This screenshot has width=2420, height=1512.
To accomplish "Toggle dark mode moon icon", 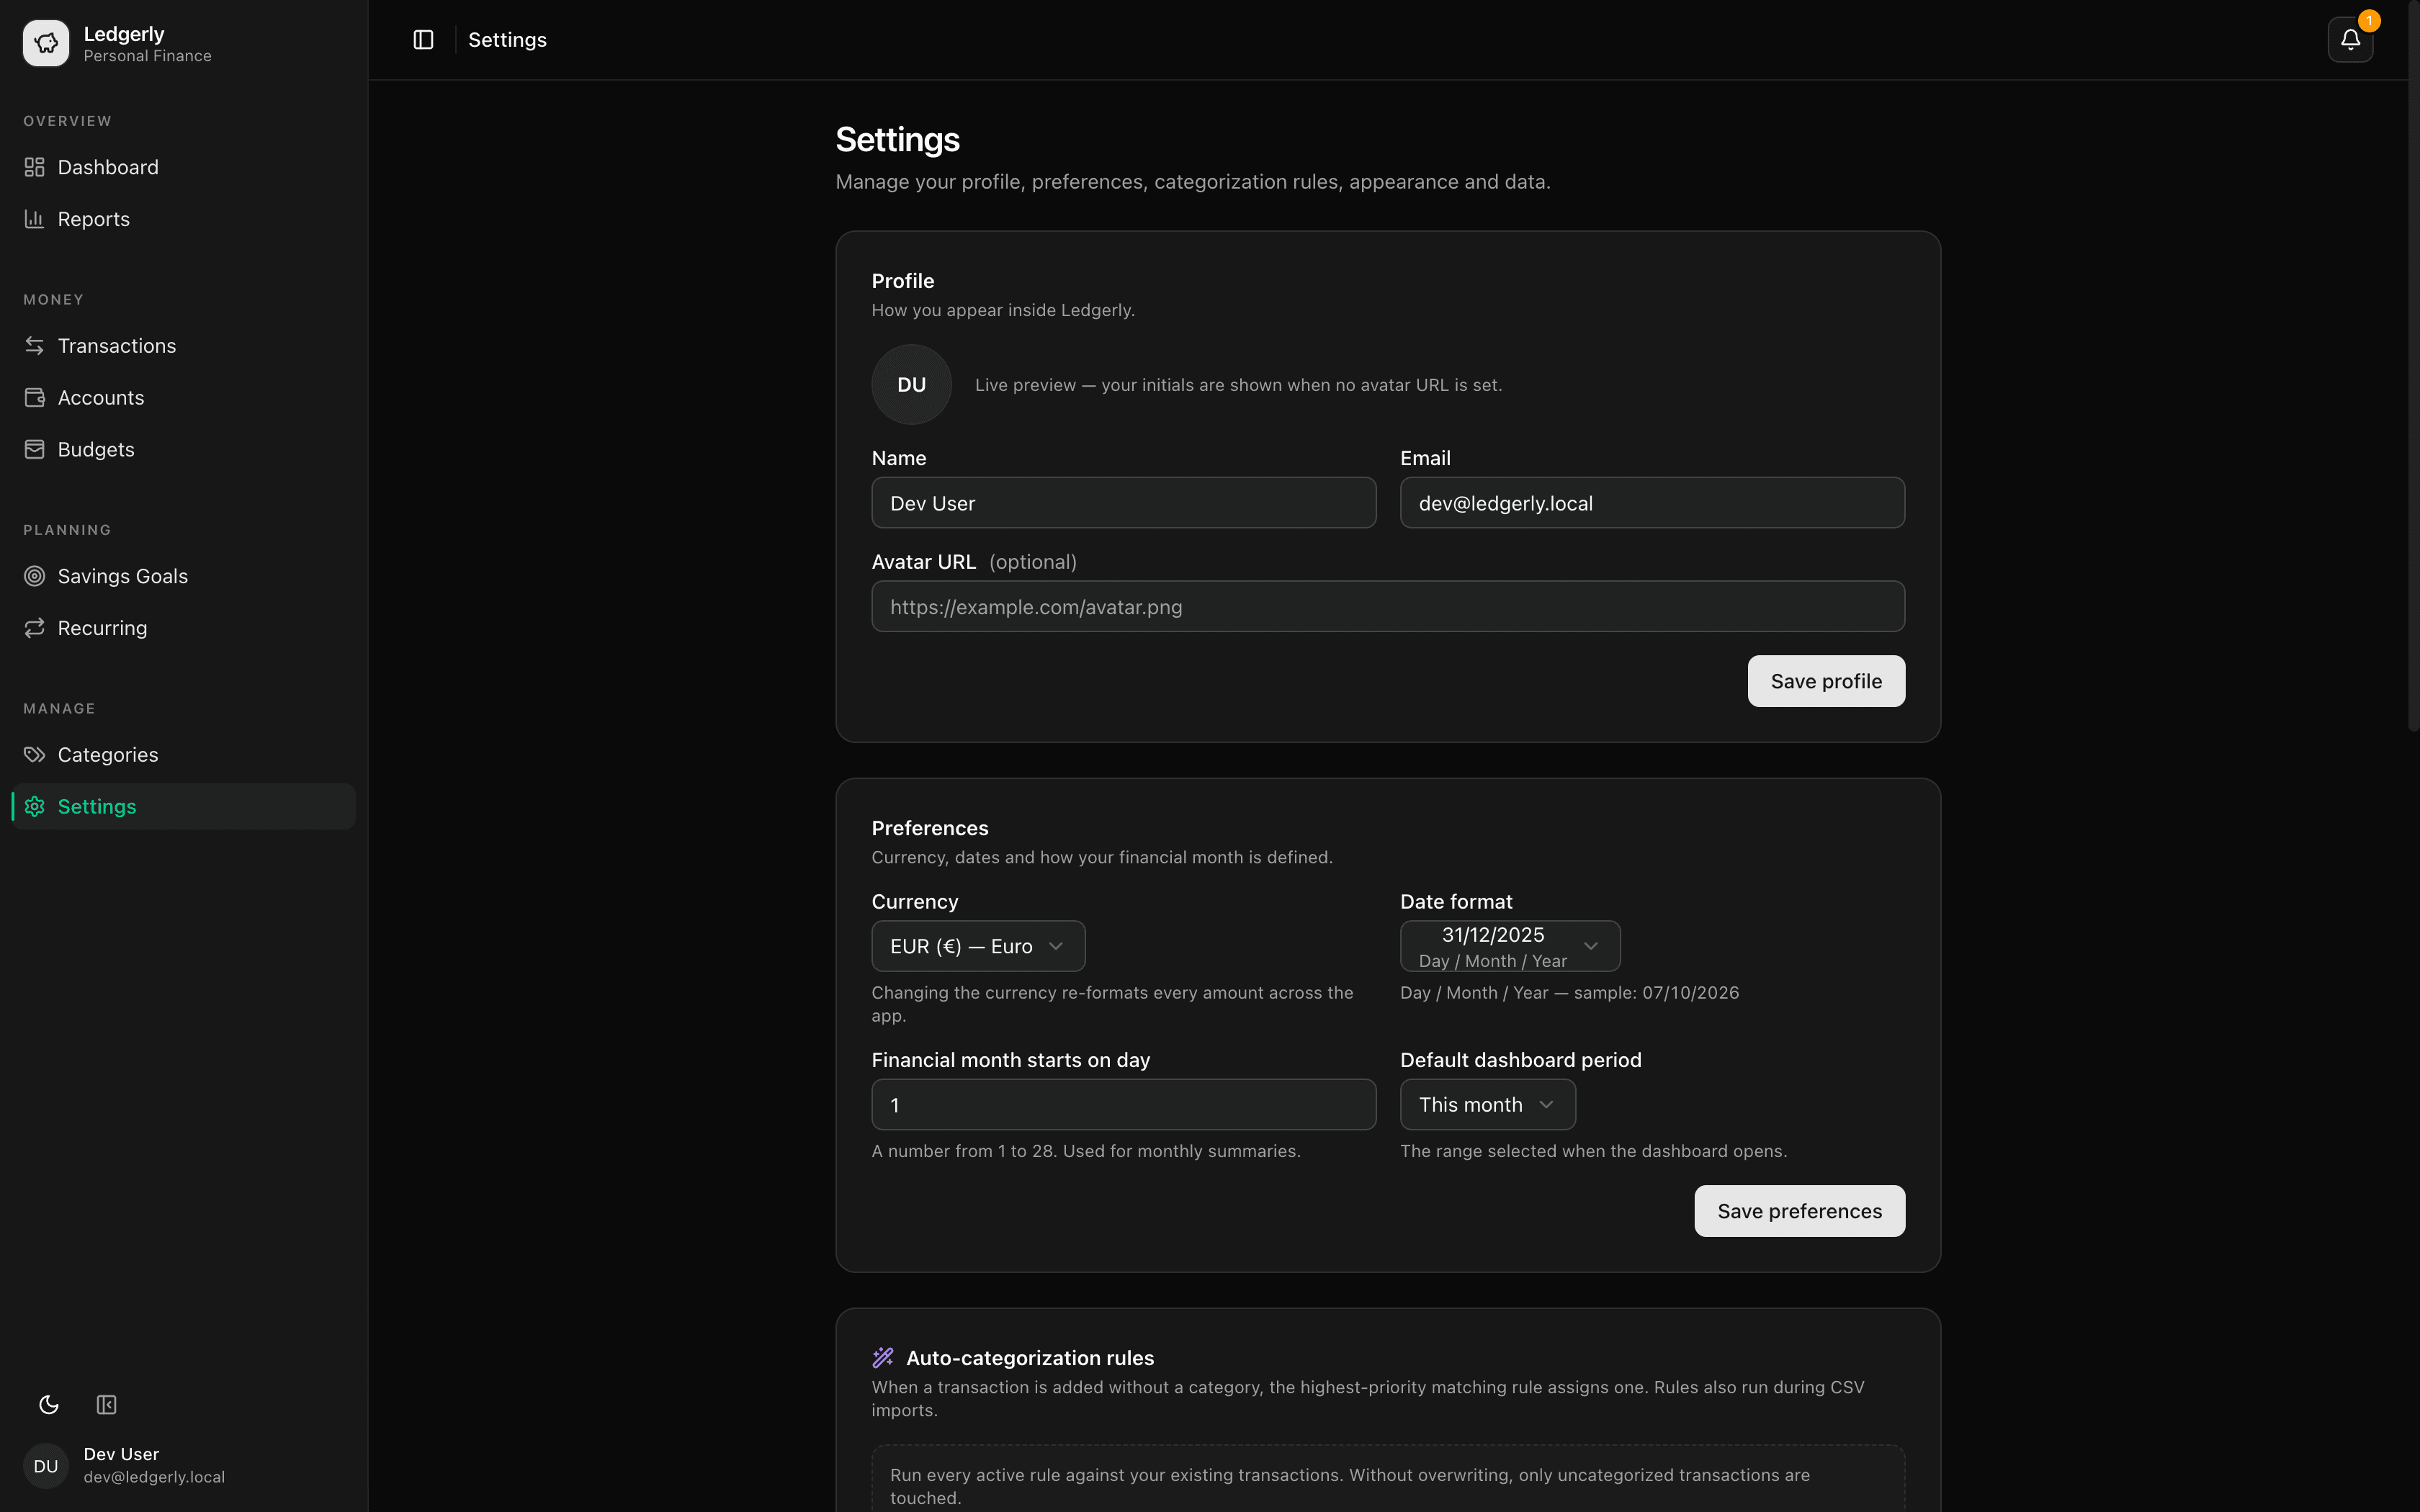I will tap(49, 1405).
